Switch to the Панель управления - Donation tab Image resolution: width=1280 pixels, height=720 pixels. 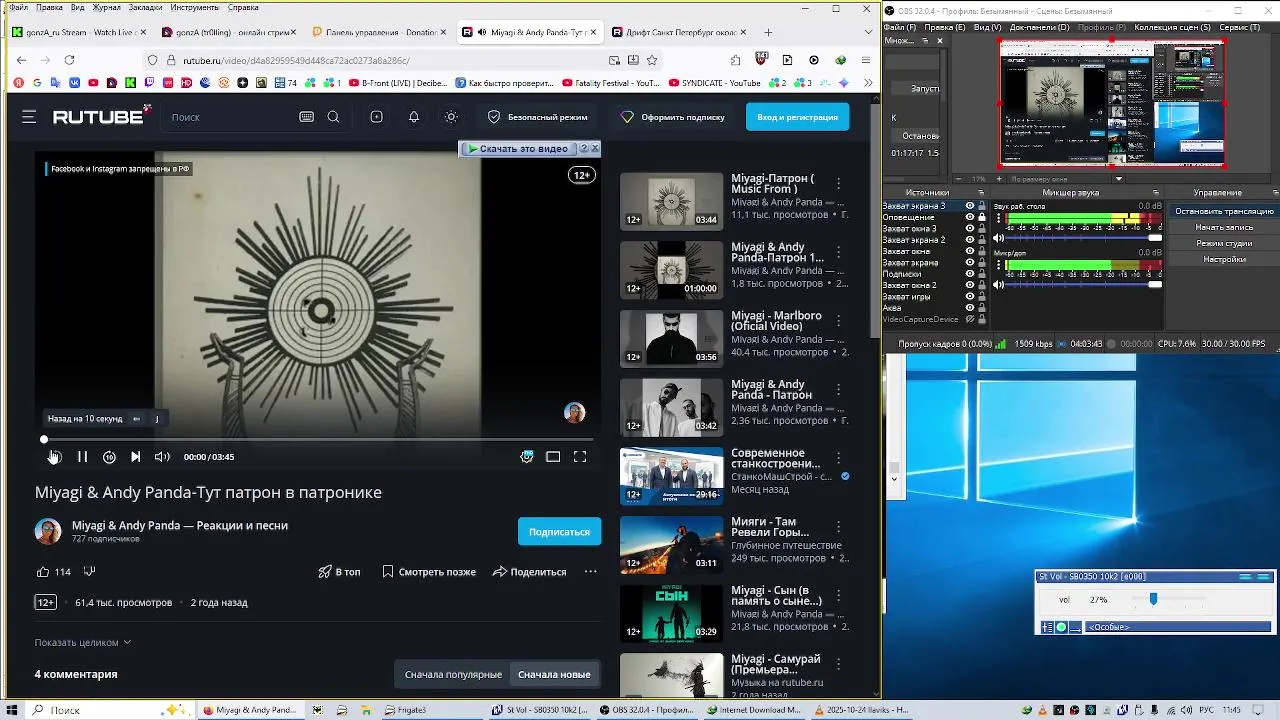coord(379,32)
